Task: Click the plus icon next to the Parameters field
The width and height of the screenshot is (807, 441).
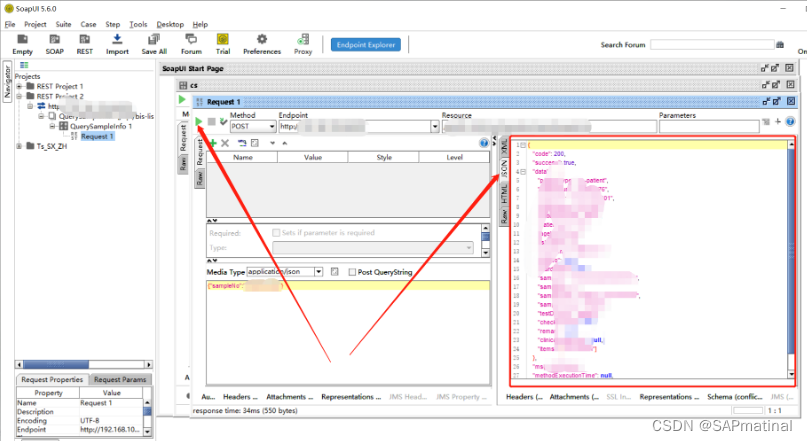Action: point(778,121)
